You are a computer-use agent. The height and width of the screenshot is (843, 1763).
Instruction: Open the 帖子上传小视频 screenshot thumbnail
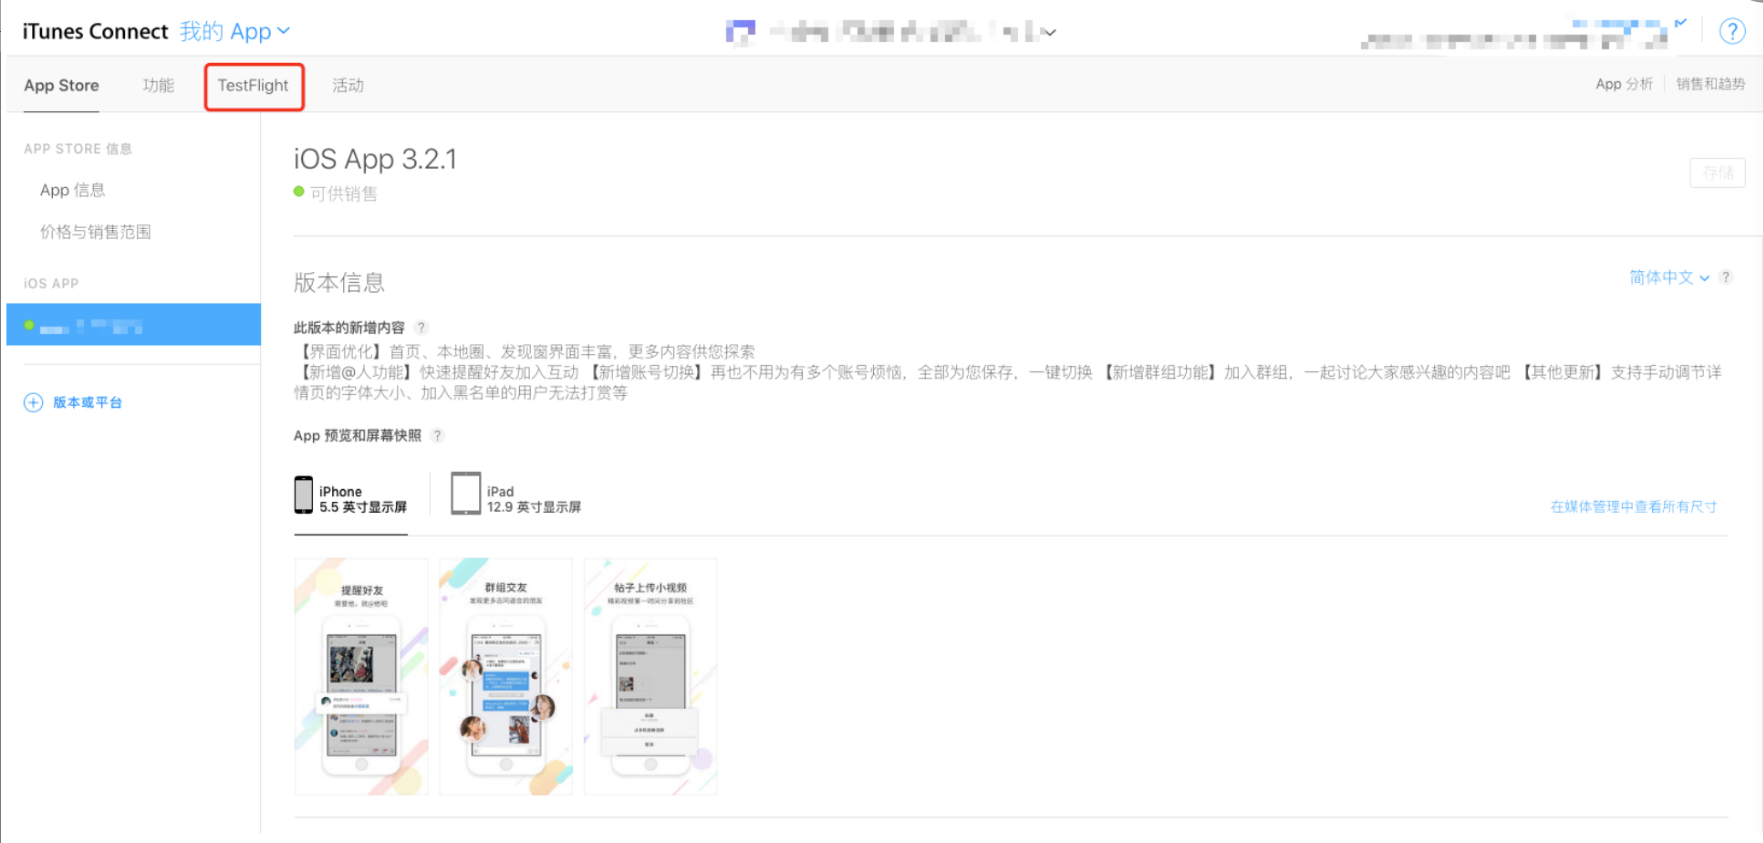[x=650, y=676]
